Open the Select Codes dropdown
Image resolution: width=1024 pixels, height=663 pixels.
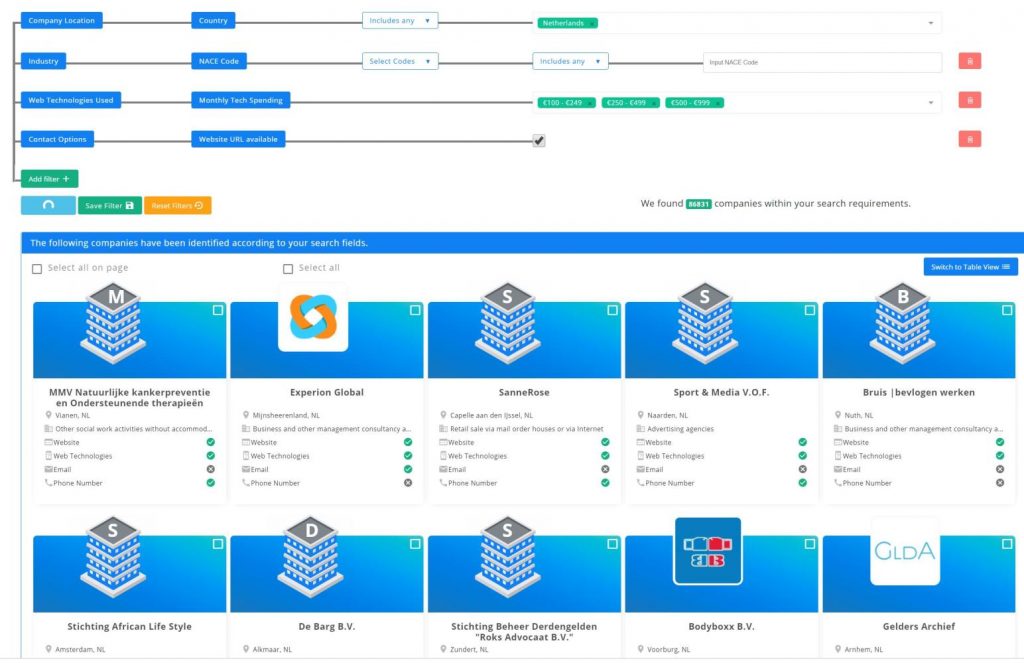click(400, 61)
